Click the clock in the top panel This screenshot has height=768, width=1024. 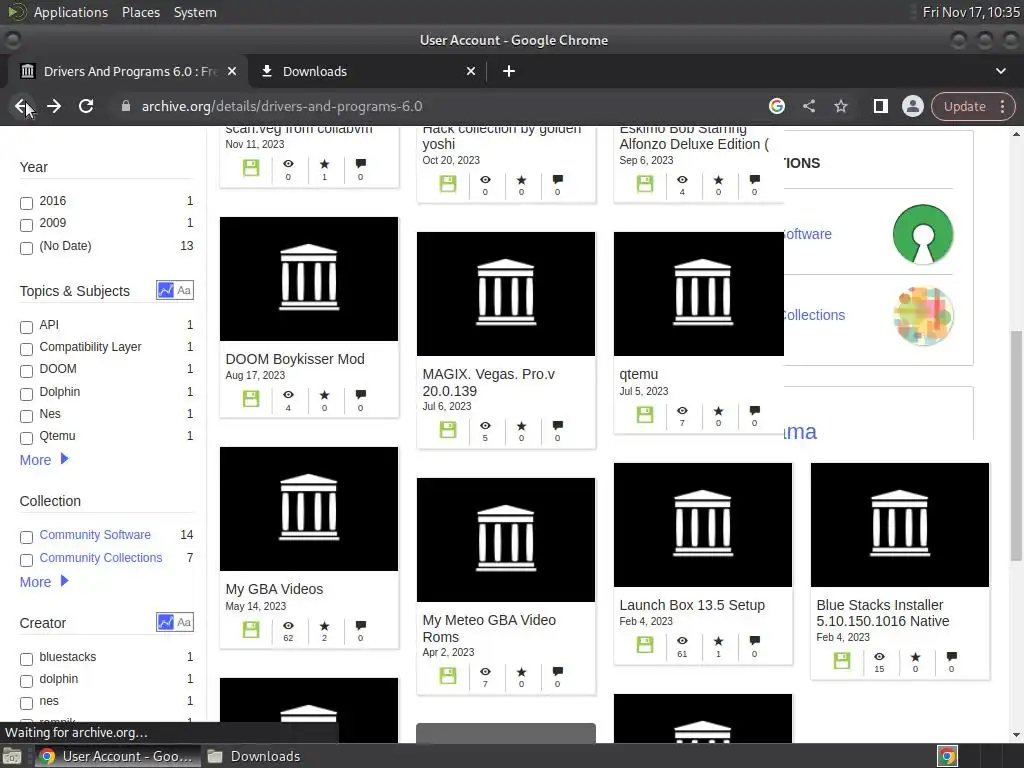click(970, 12)
